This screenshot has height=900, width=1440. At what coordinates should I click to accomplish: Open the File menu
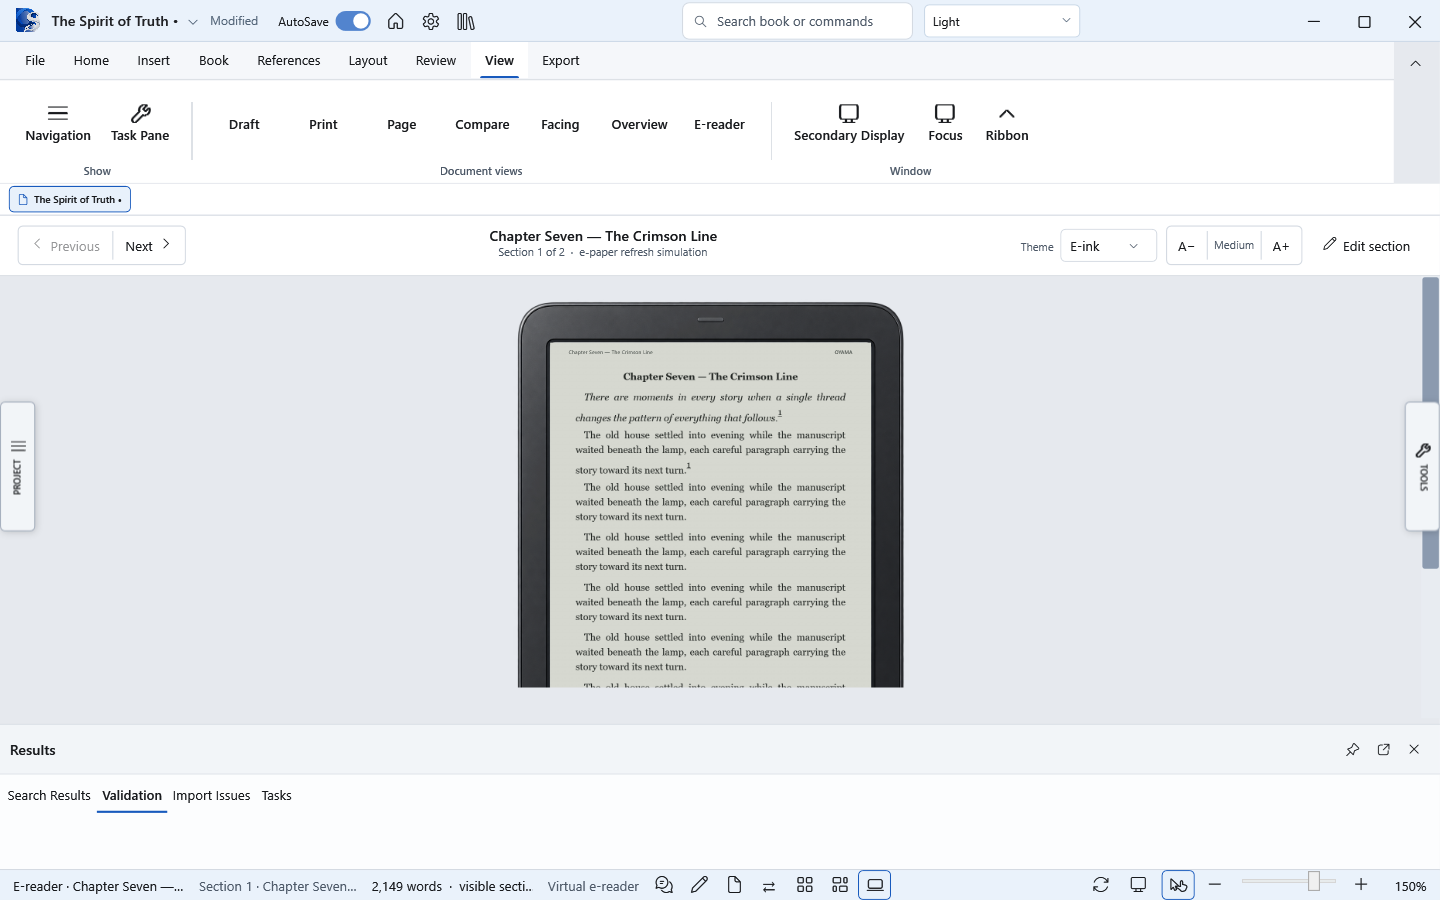(x=35, y=60)
